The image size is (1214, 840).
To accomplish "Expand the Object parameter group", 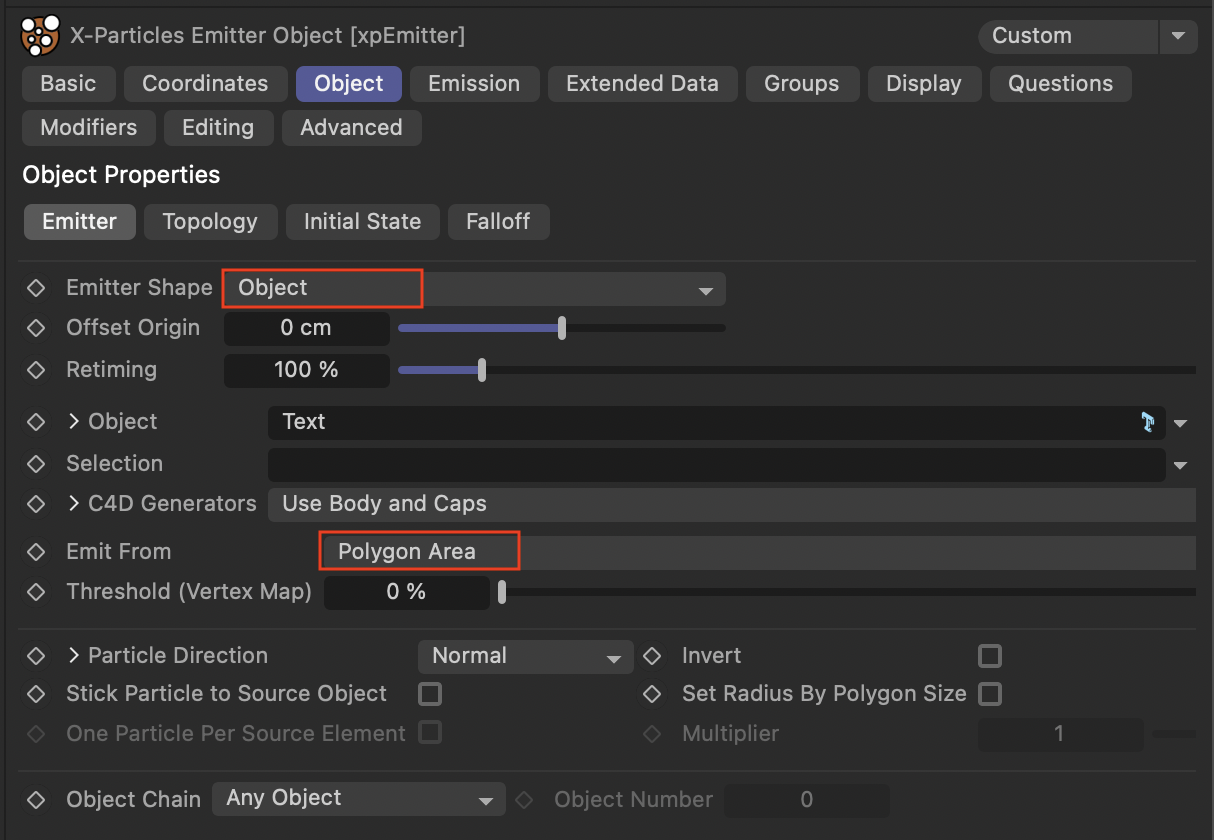I will click(x=73, y=422).
